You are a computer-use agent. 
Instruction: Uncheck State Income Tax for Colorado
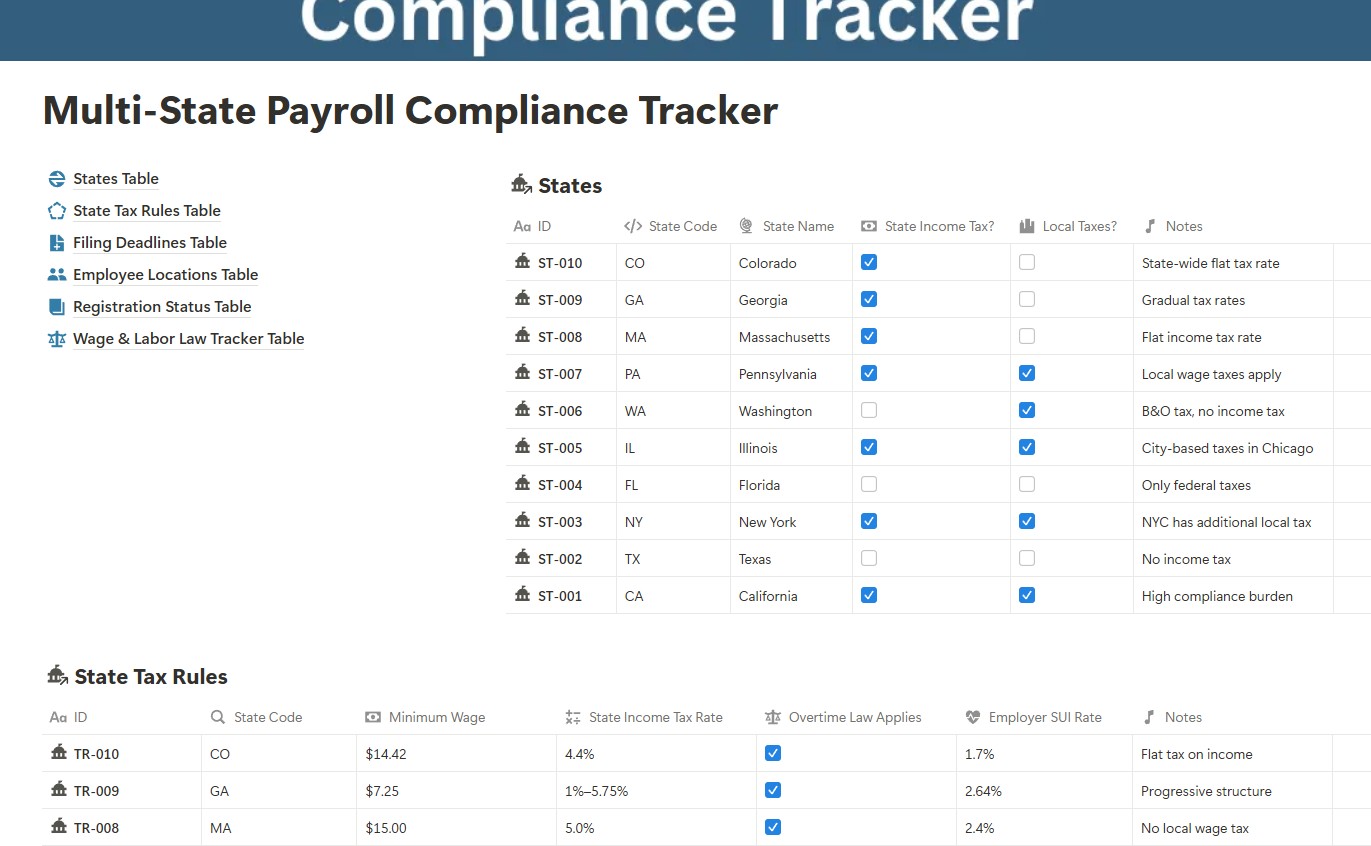[868, 261]
